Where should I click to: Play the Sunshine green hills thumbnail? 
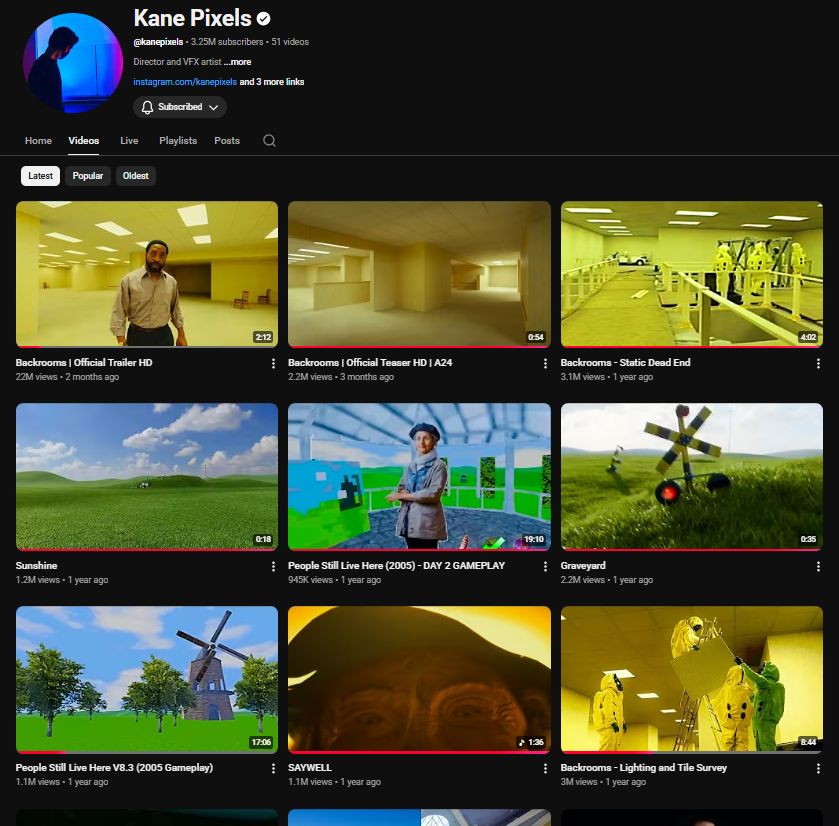[147, 477]
